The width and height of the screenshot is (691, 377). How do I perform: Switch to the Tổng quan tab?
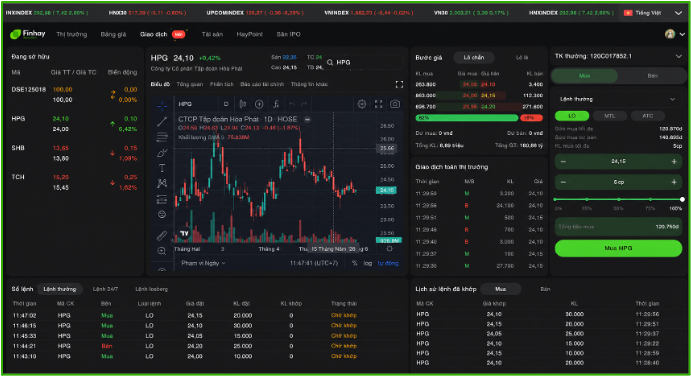click(x=189, y=84)
